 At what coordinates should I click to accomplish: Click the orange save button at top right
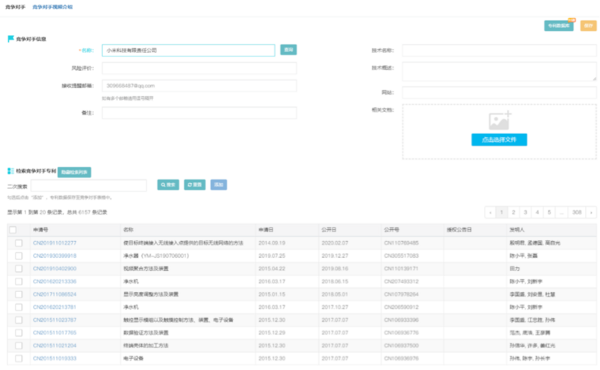[x=589, y=26]
